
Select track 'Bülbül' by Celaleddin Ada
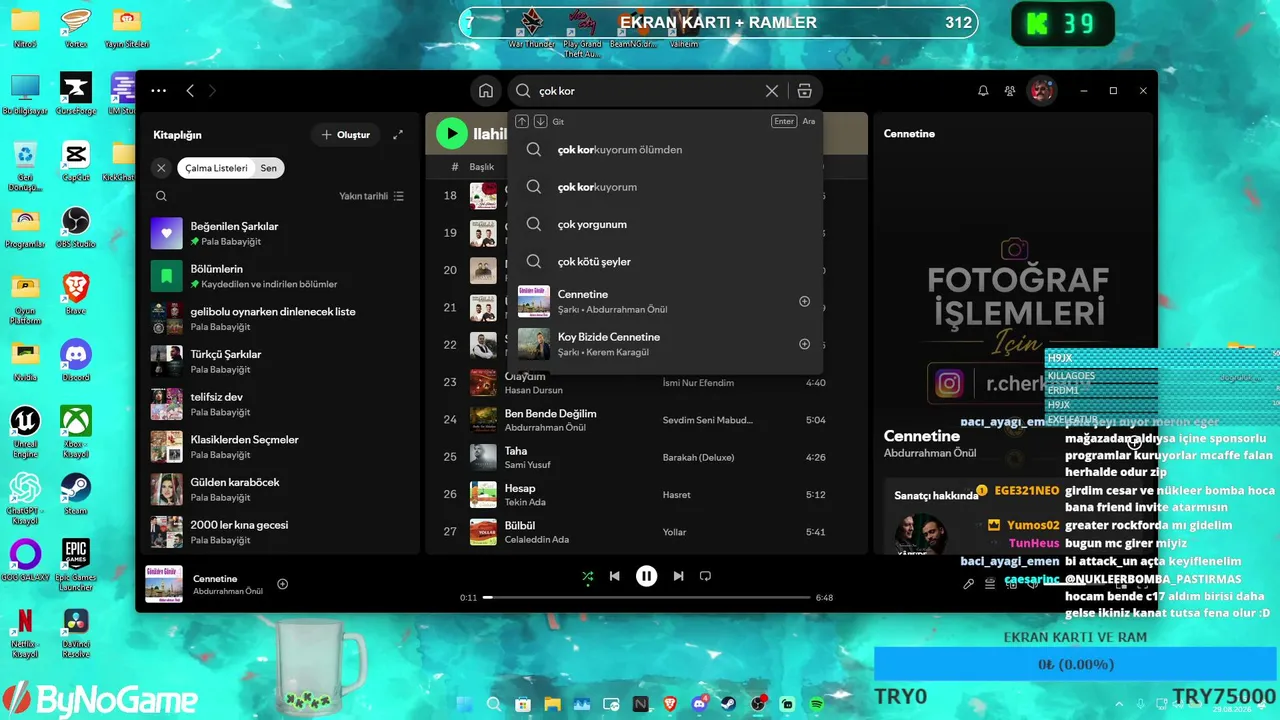pos(645,532)
